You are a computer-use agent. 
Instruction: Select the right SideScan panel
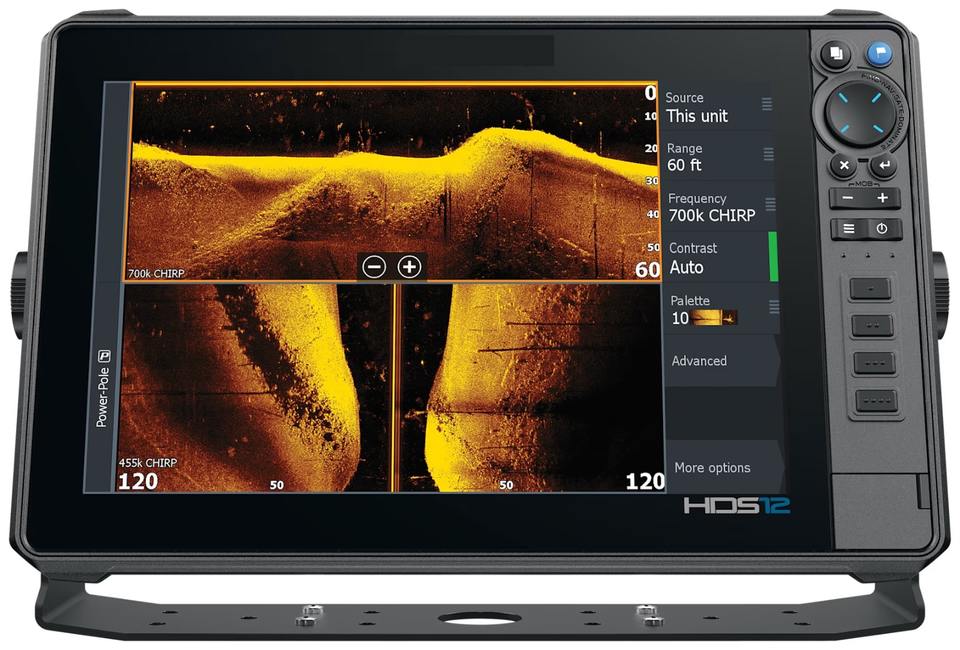[531, 387]
